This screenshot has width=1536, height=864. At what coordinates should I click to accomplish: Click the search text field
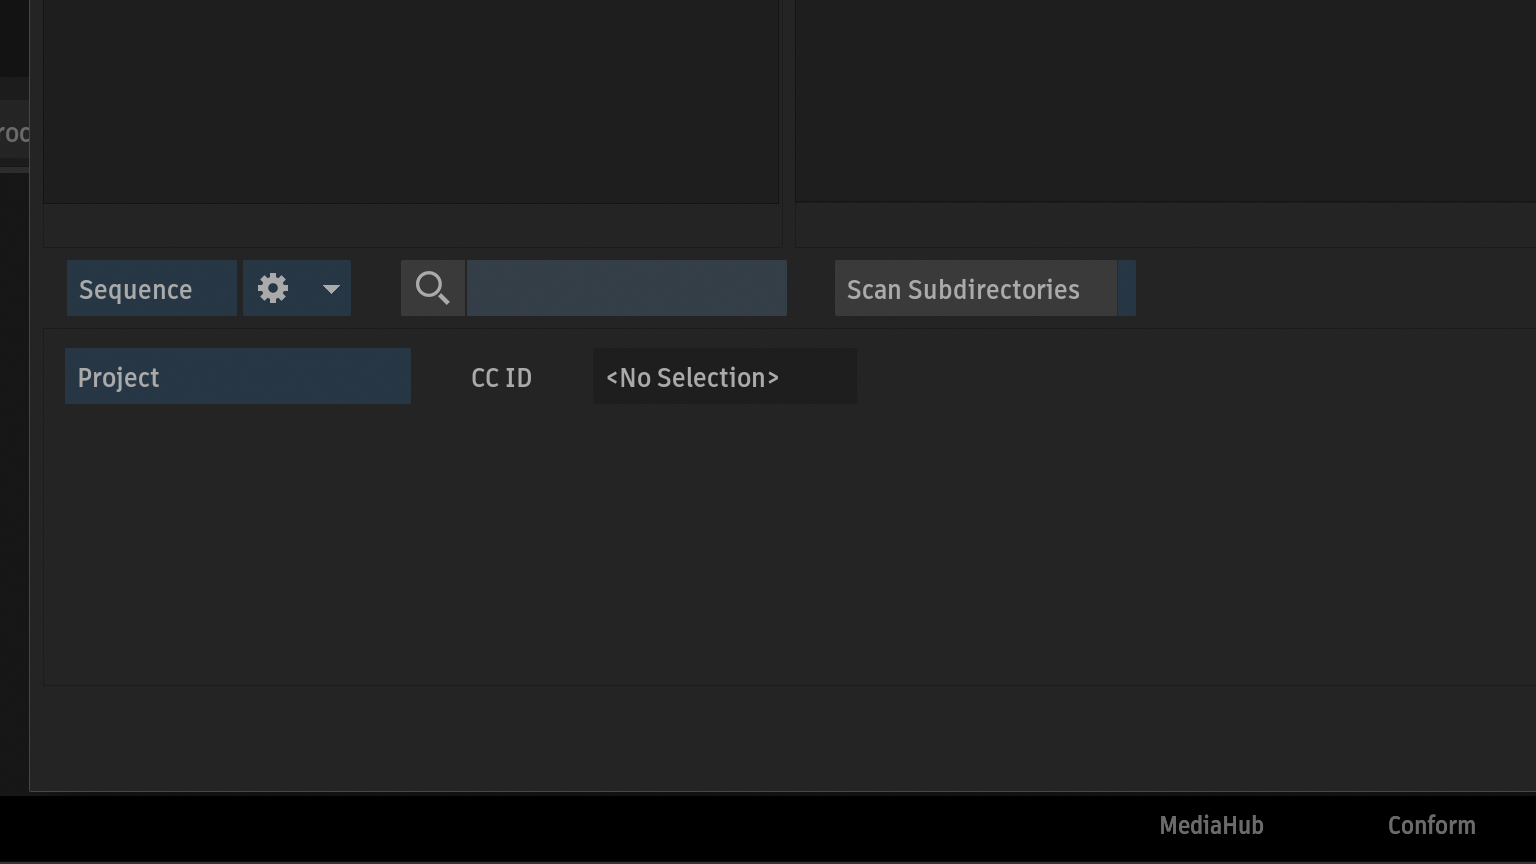point(627,289)
